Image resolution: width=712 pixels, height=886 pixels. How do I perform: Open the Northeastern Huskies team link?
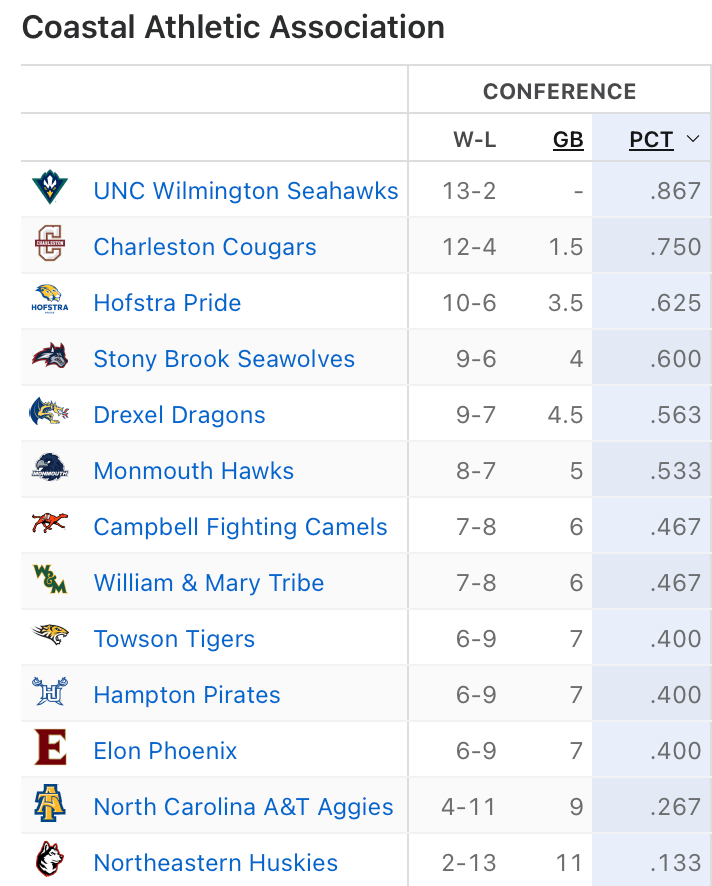click(x=216, y=863)
